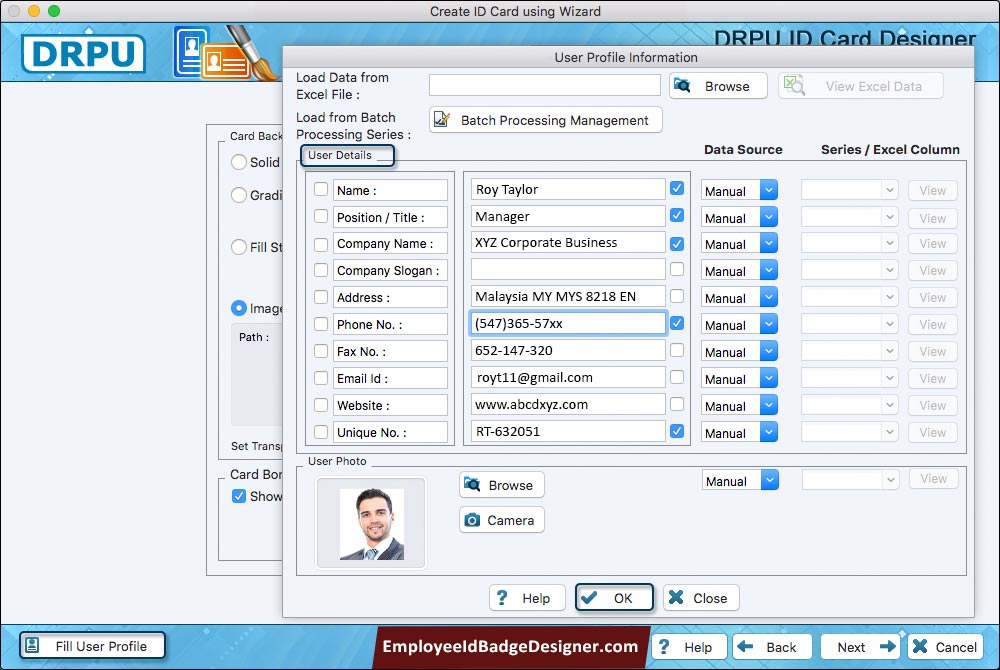Select the Solid card background radio
1000x670 pixels.
239,162
